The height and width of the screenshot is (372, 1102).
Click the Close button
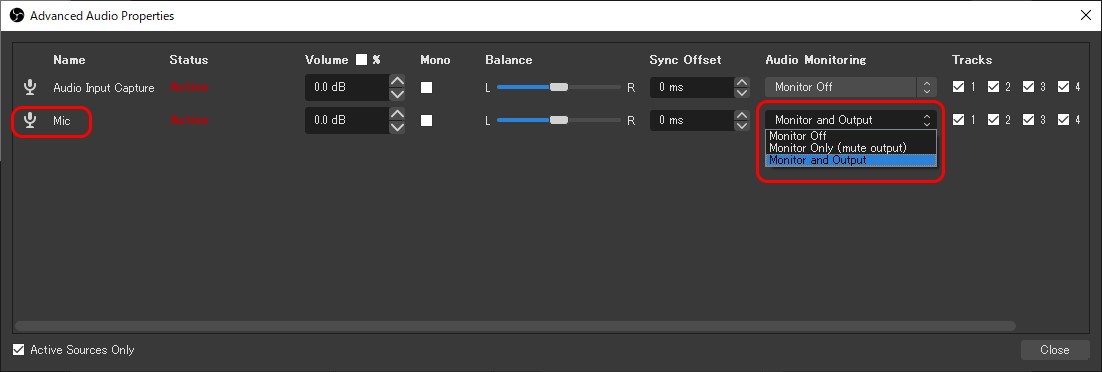point(1054,349)
